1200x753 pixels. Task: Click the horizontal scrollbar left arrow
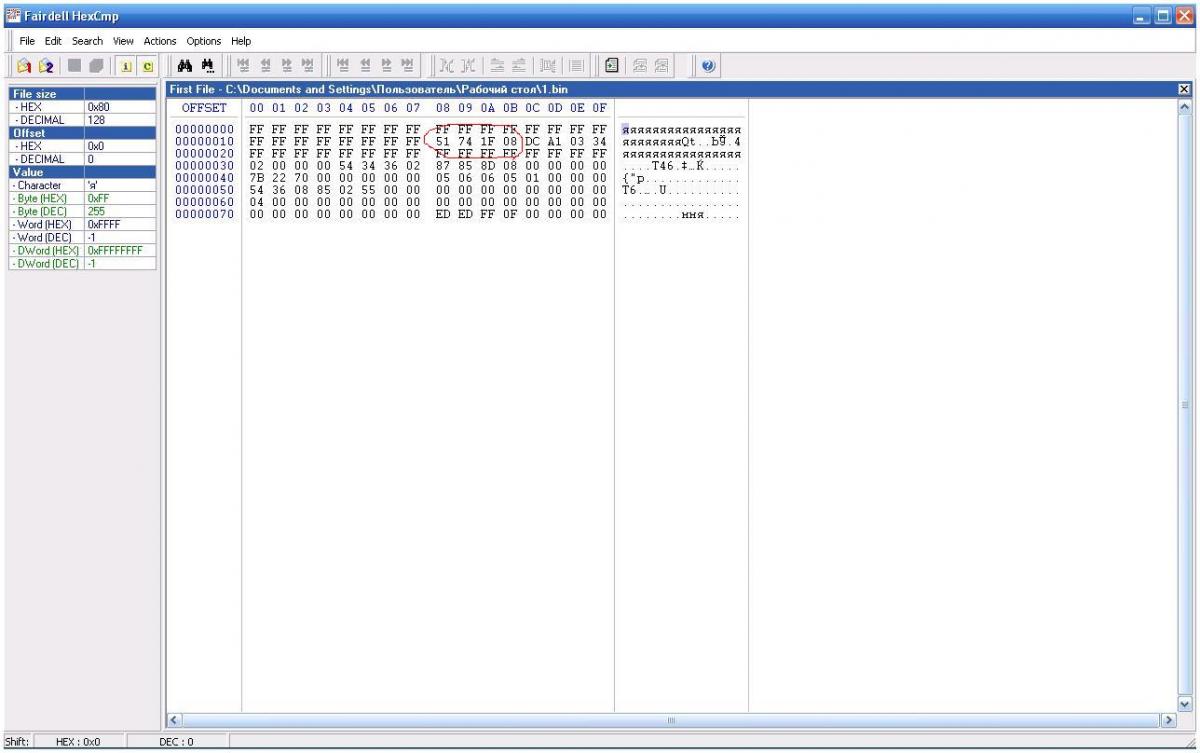(x=174, y=720)
